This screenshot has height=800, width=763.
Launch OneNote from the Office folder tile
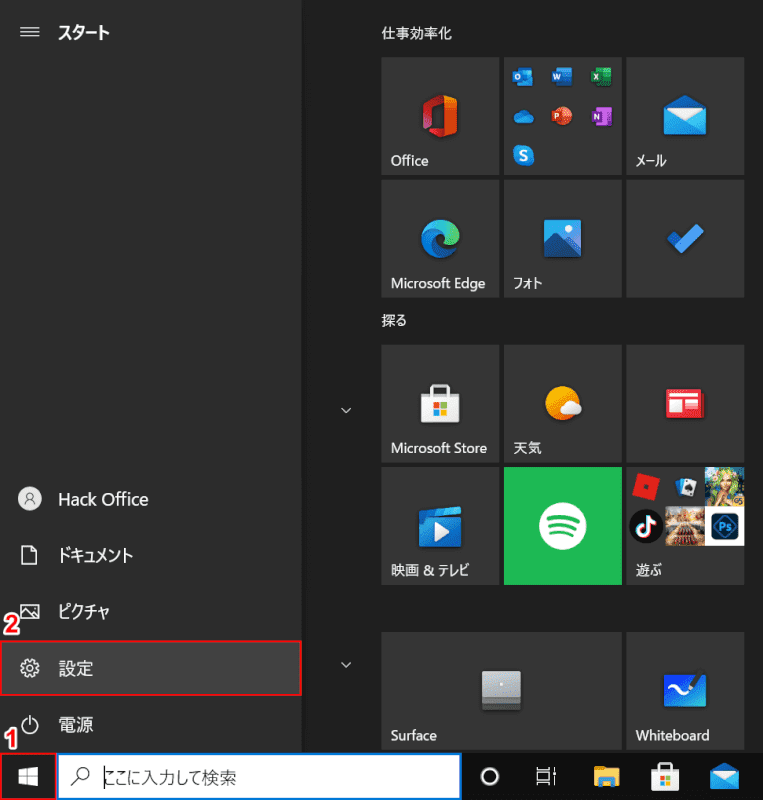(601, 116)
